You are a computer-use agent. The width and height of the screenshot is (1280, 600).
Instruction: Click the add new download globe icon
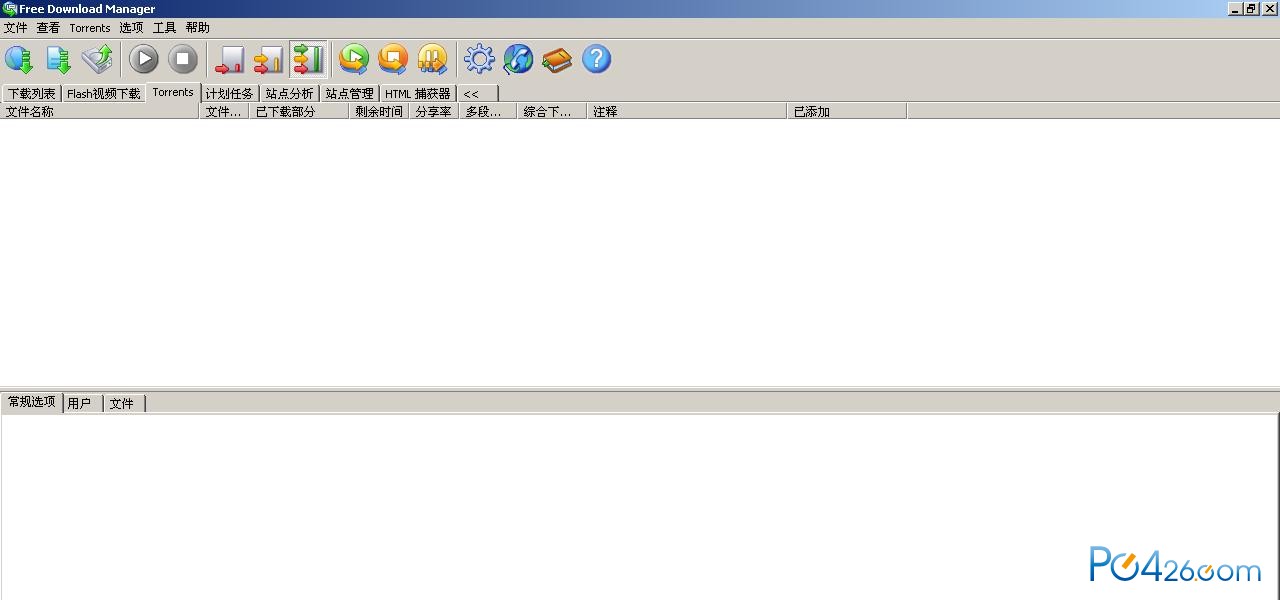(19, 60)
